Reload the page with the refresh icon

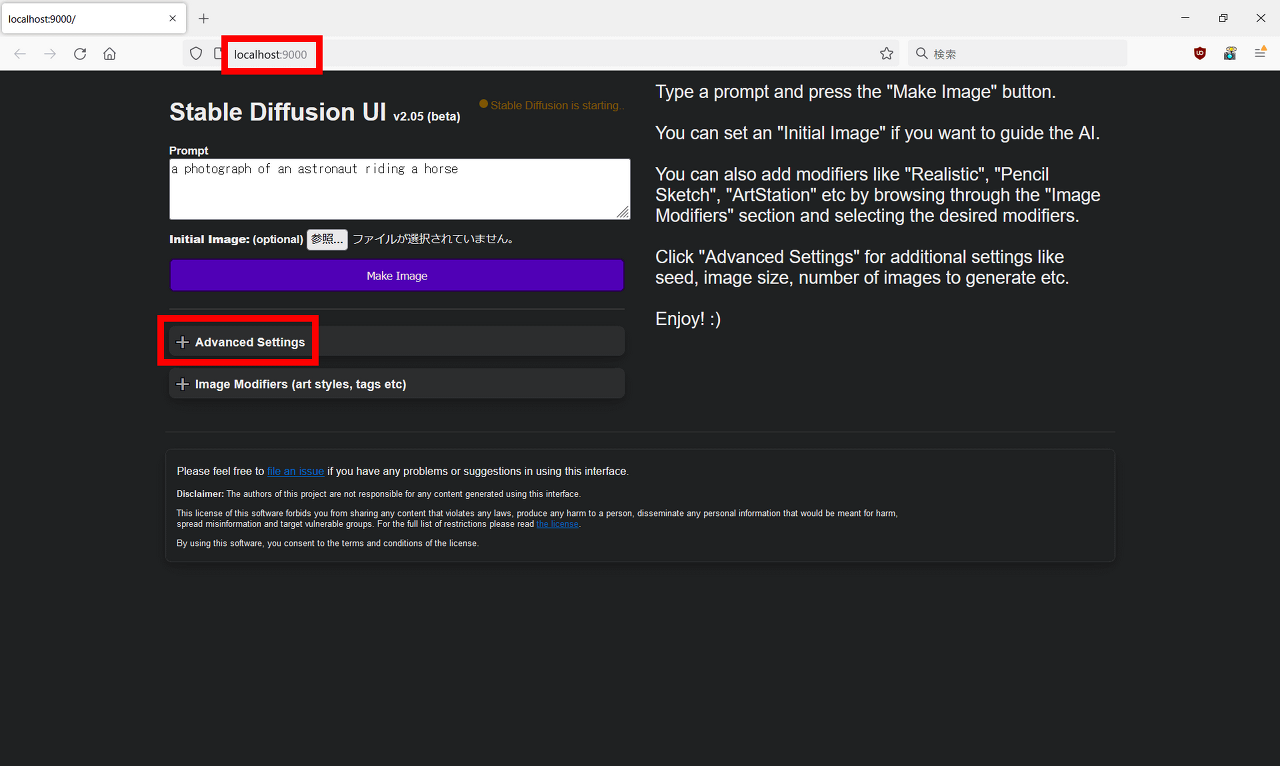[80, 54]
